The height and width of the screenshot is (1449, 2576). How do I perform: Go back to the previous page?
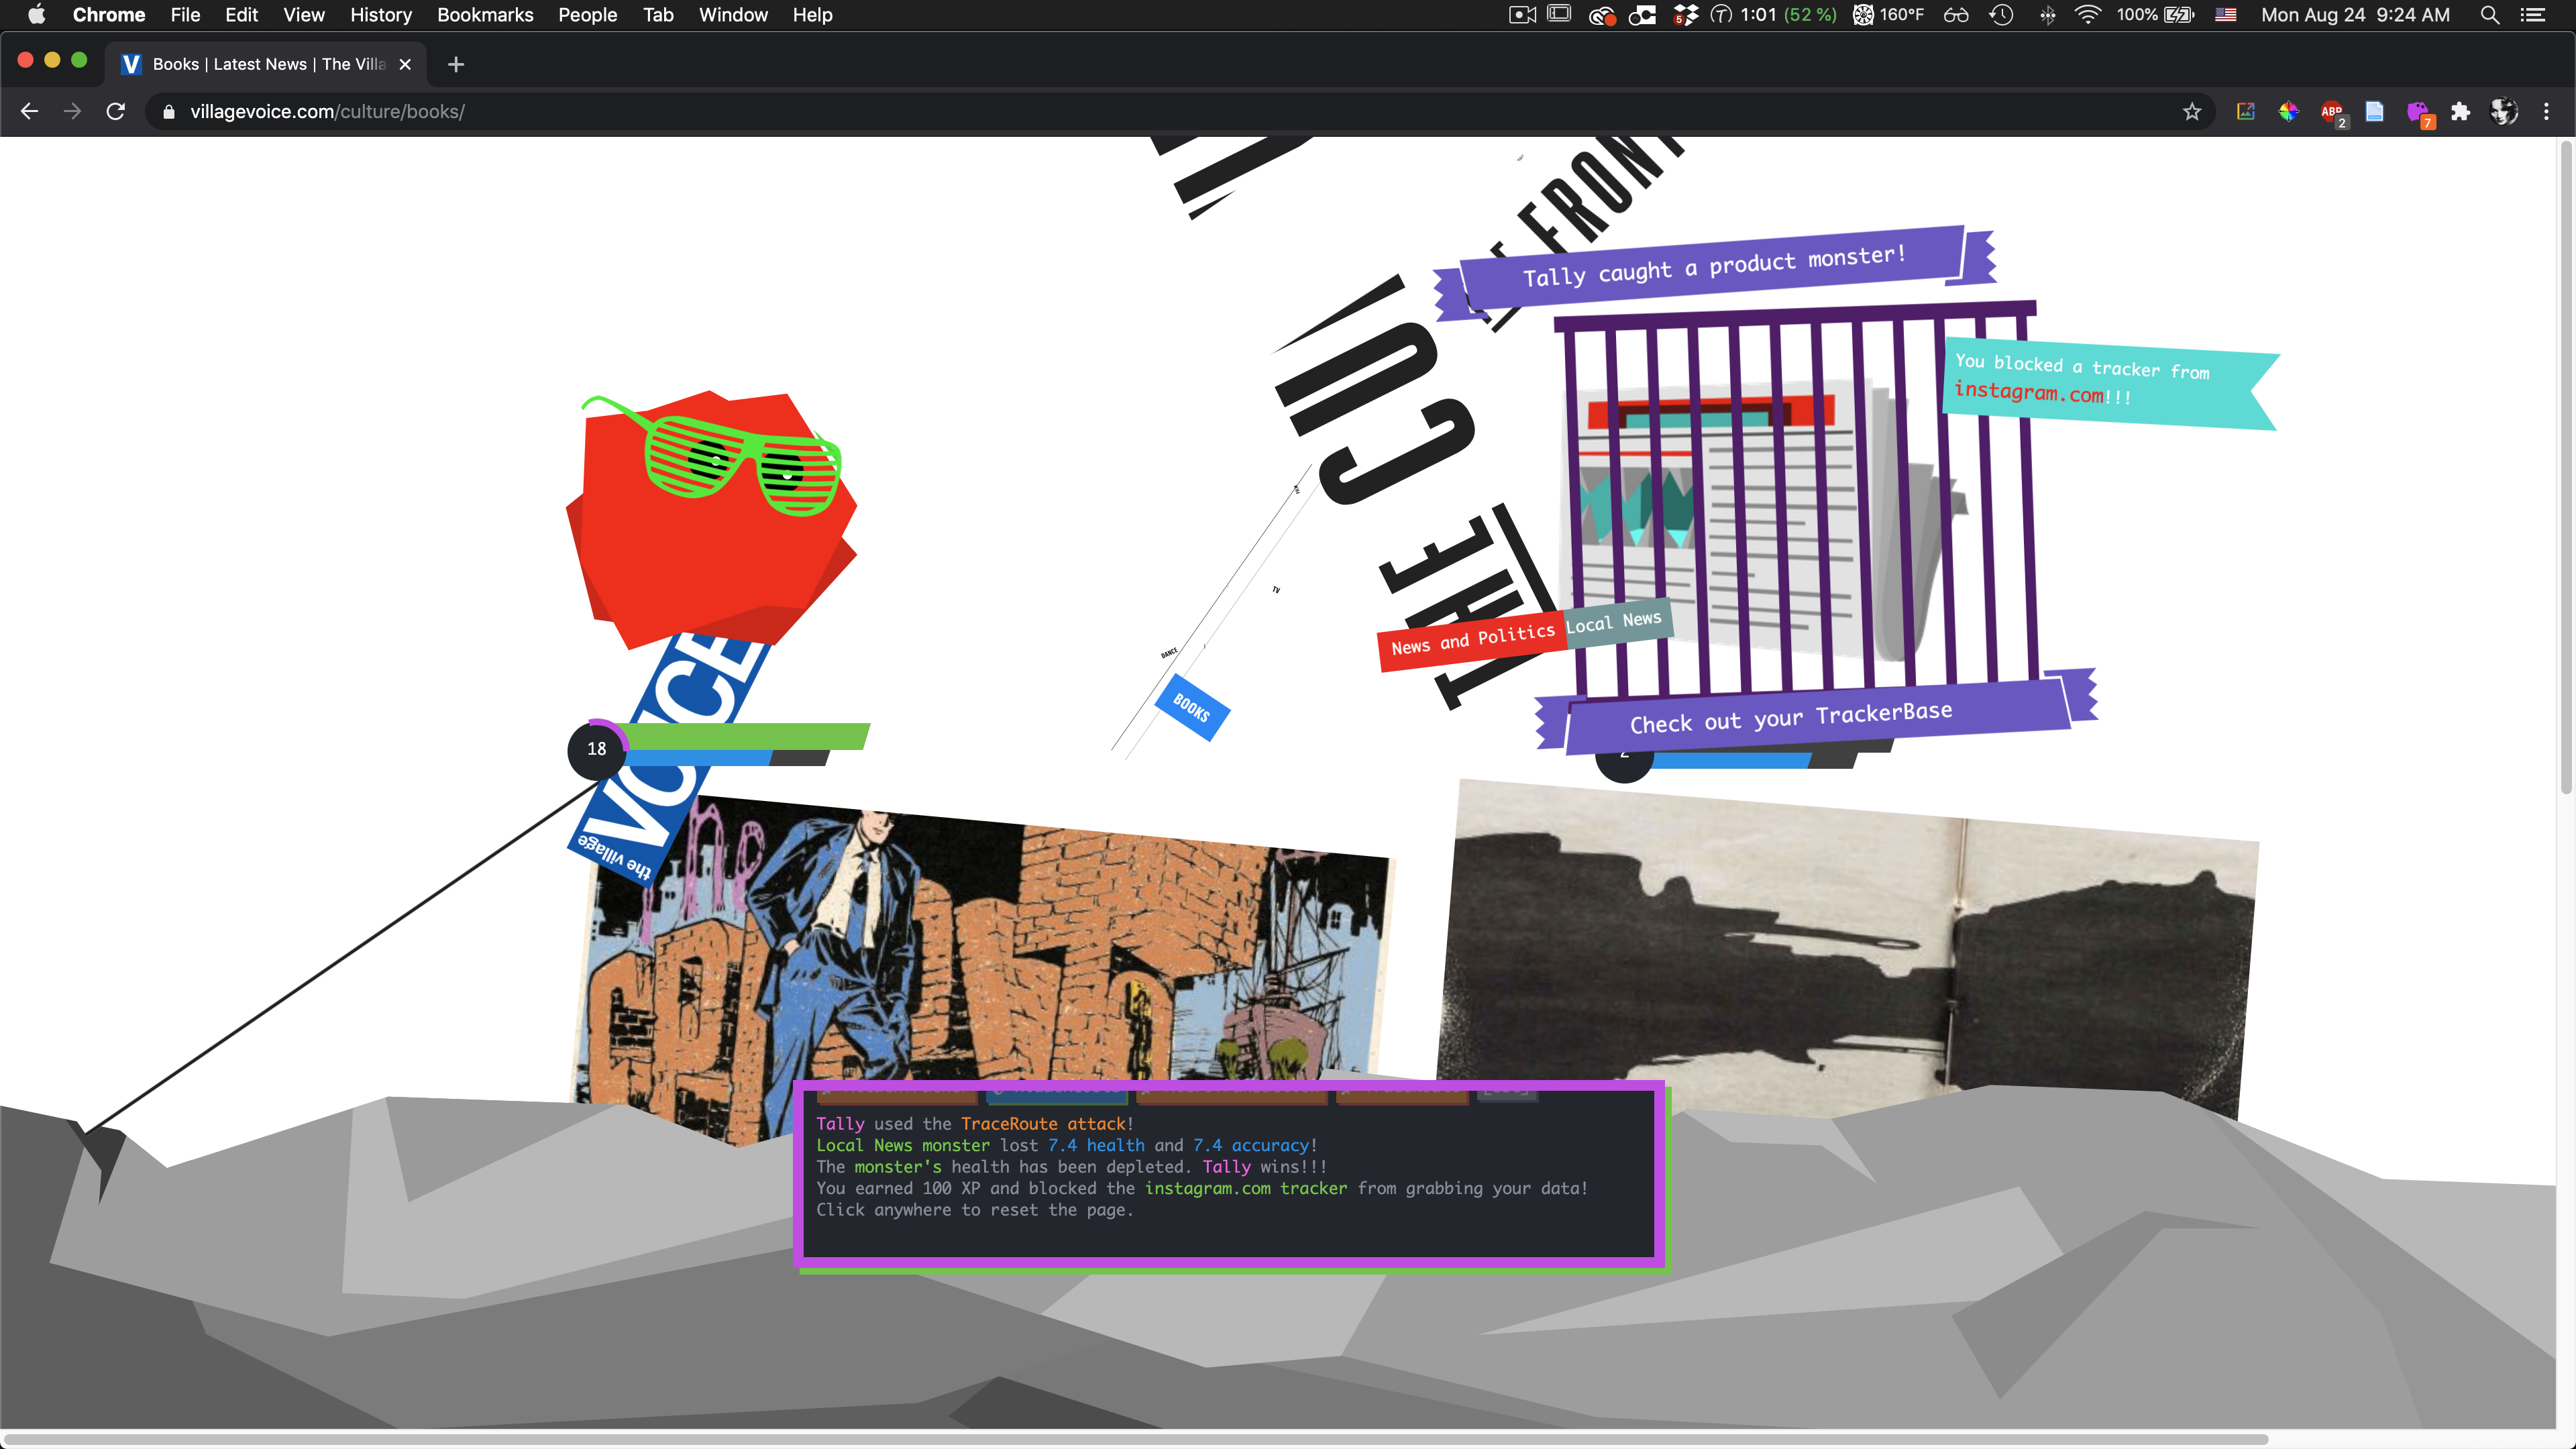(x=29, y=111)
